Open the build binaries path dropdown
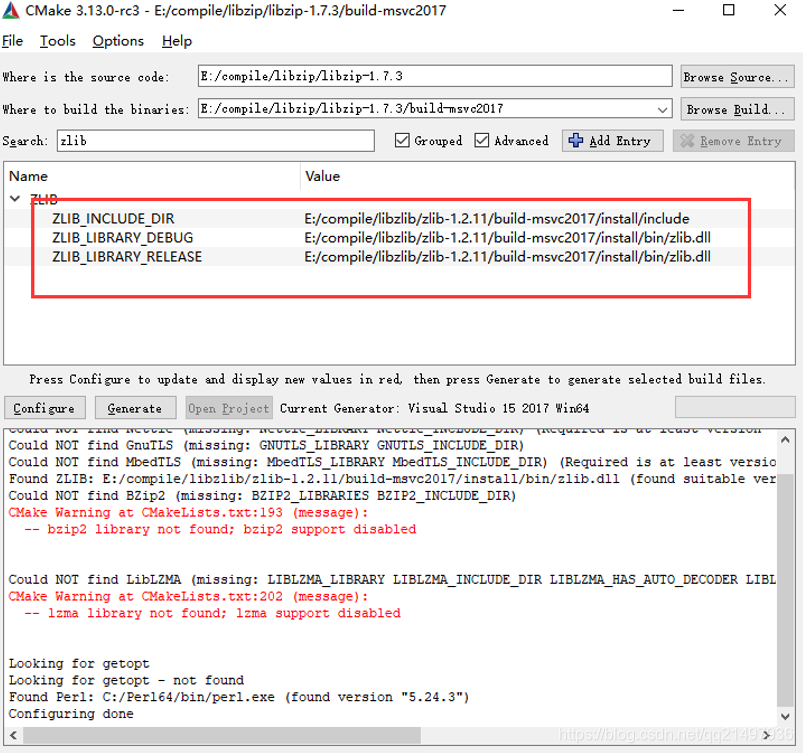 [x=662, y=109]
